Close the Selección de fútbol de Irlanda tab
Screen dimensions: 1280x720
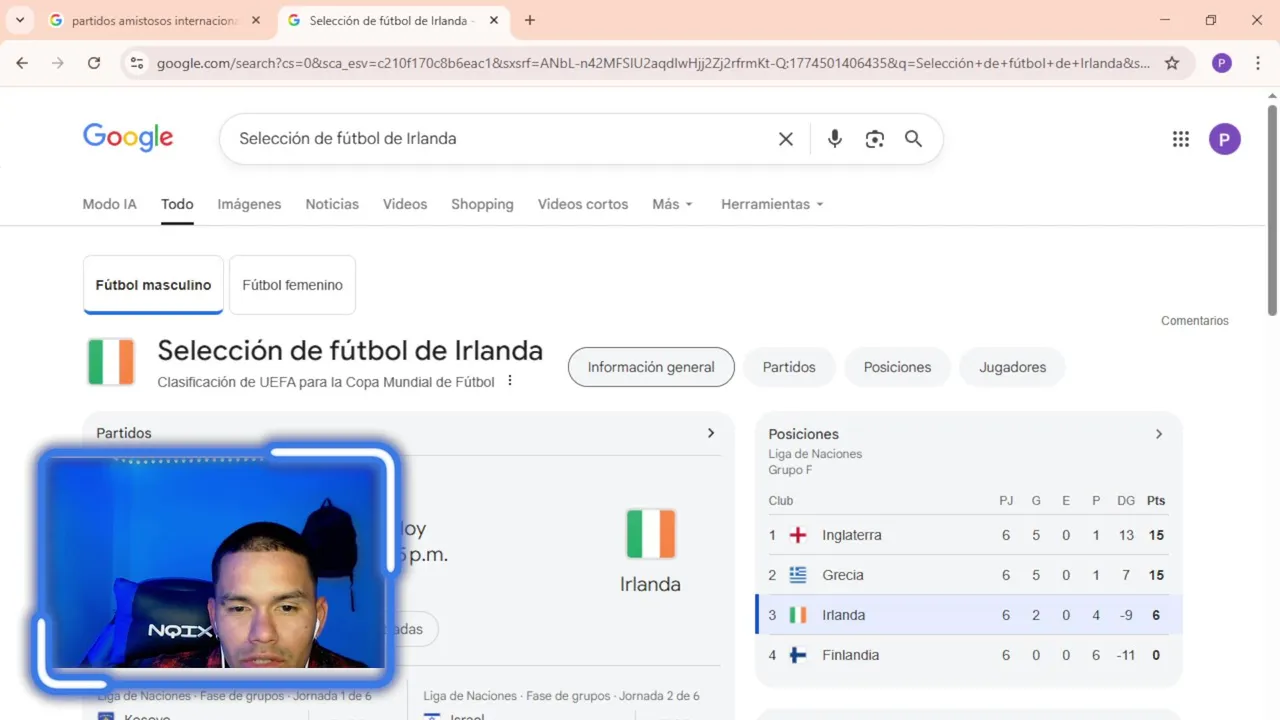coord(494,20)
